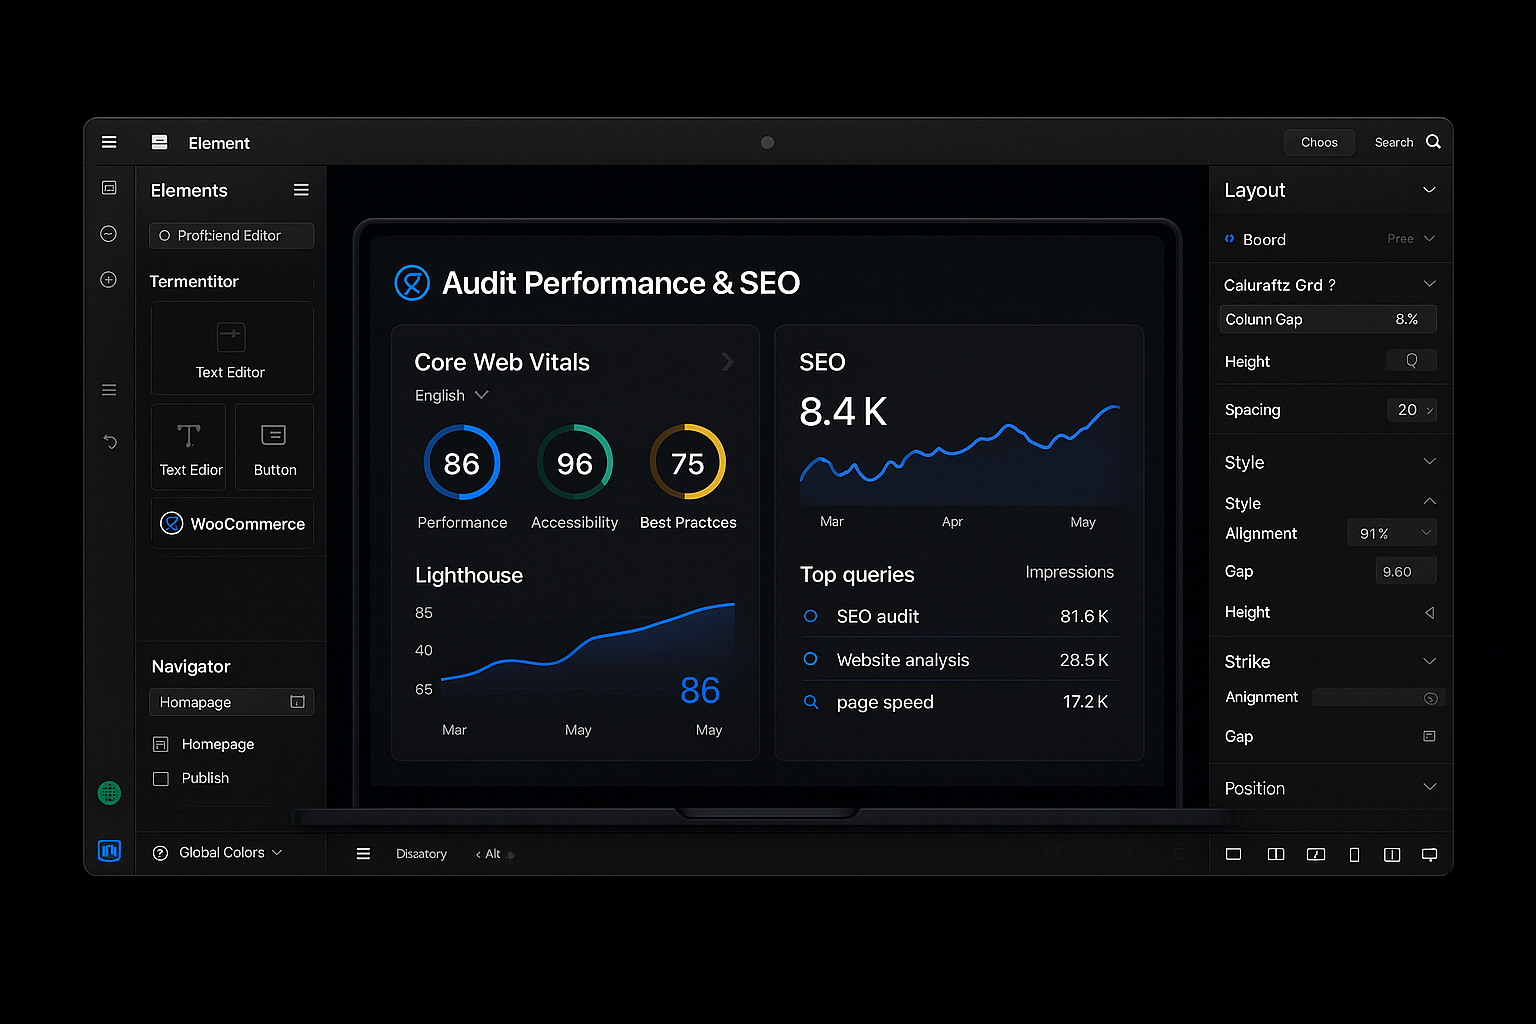Click the green globe icon in sidebar

coord(109,793)
